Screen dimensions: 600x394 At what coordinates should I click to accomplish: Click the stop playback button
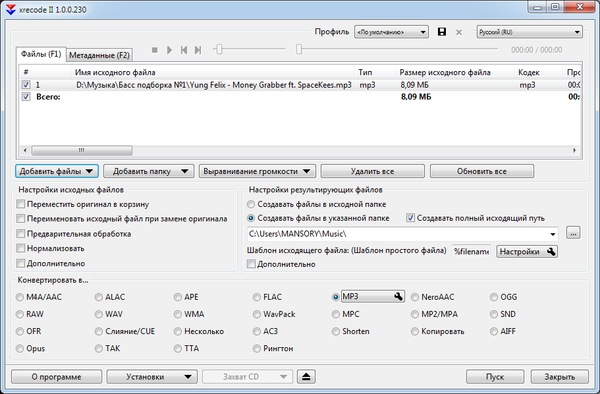tap(155, 50)
